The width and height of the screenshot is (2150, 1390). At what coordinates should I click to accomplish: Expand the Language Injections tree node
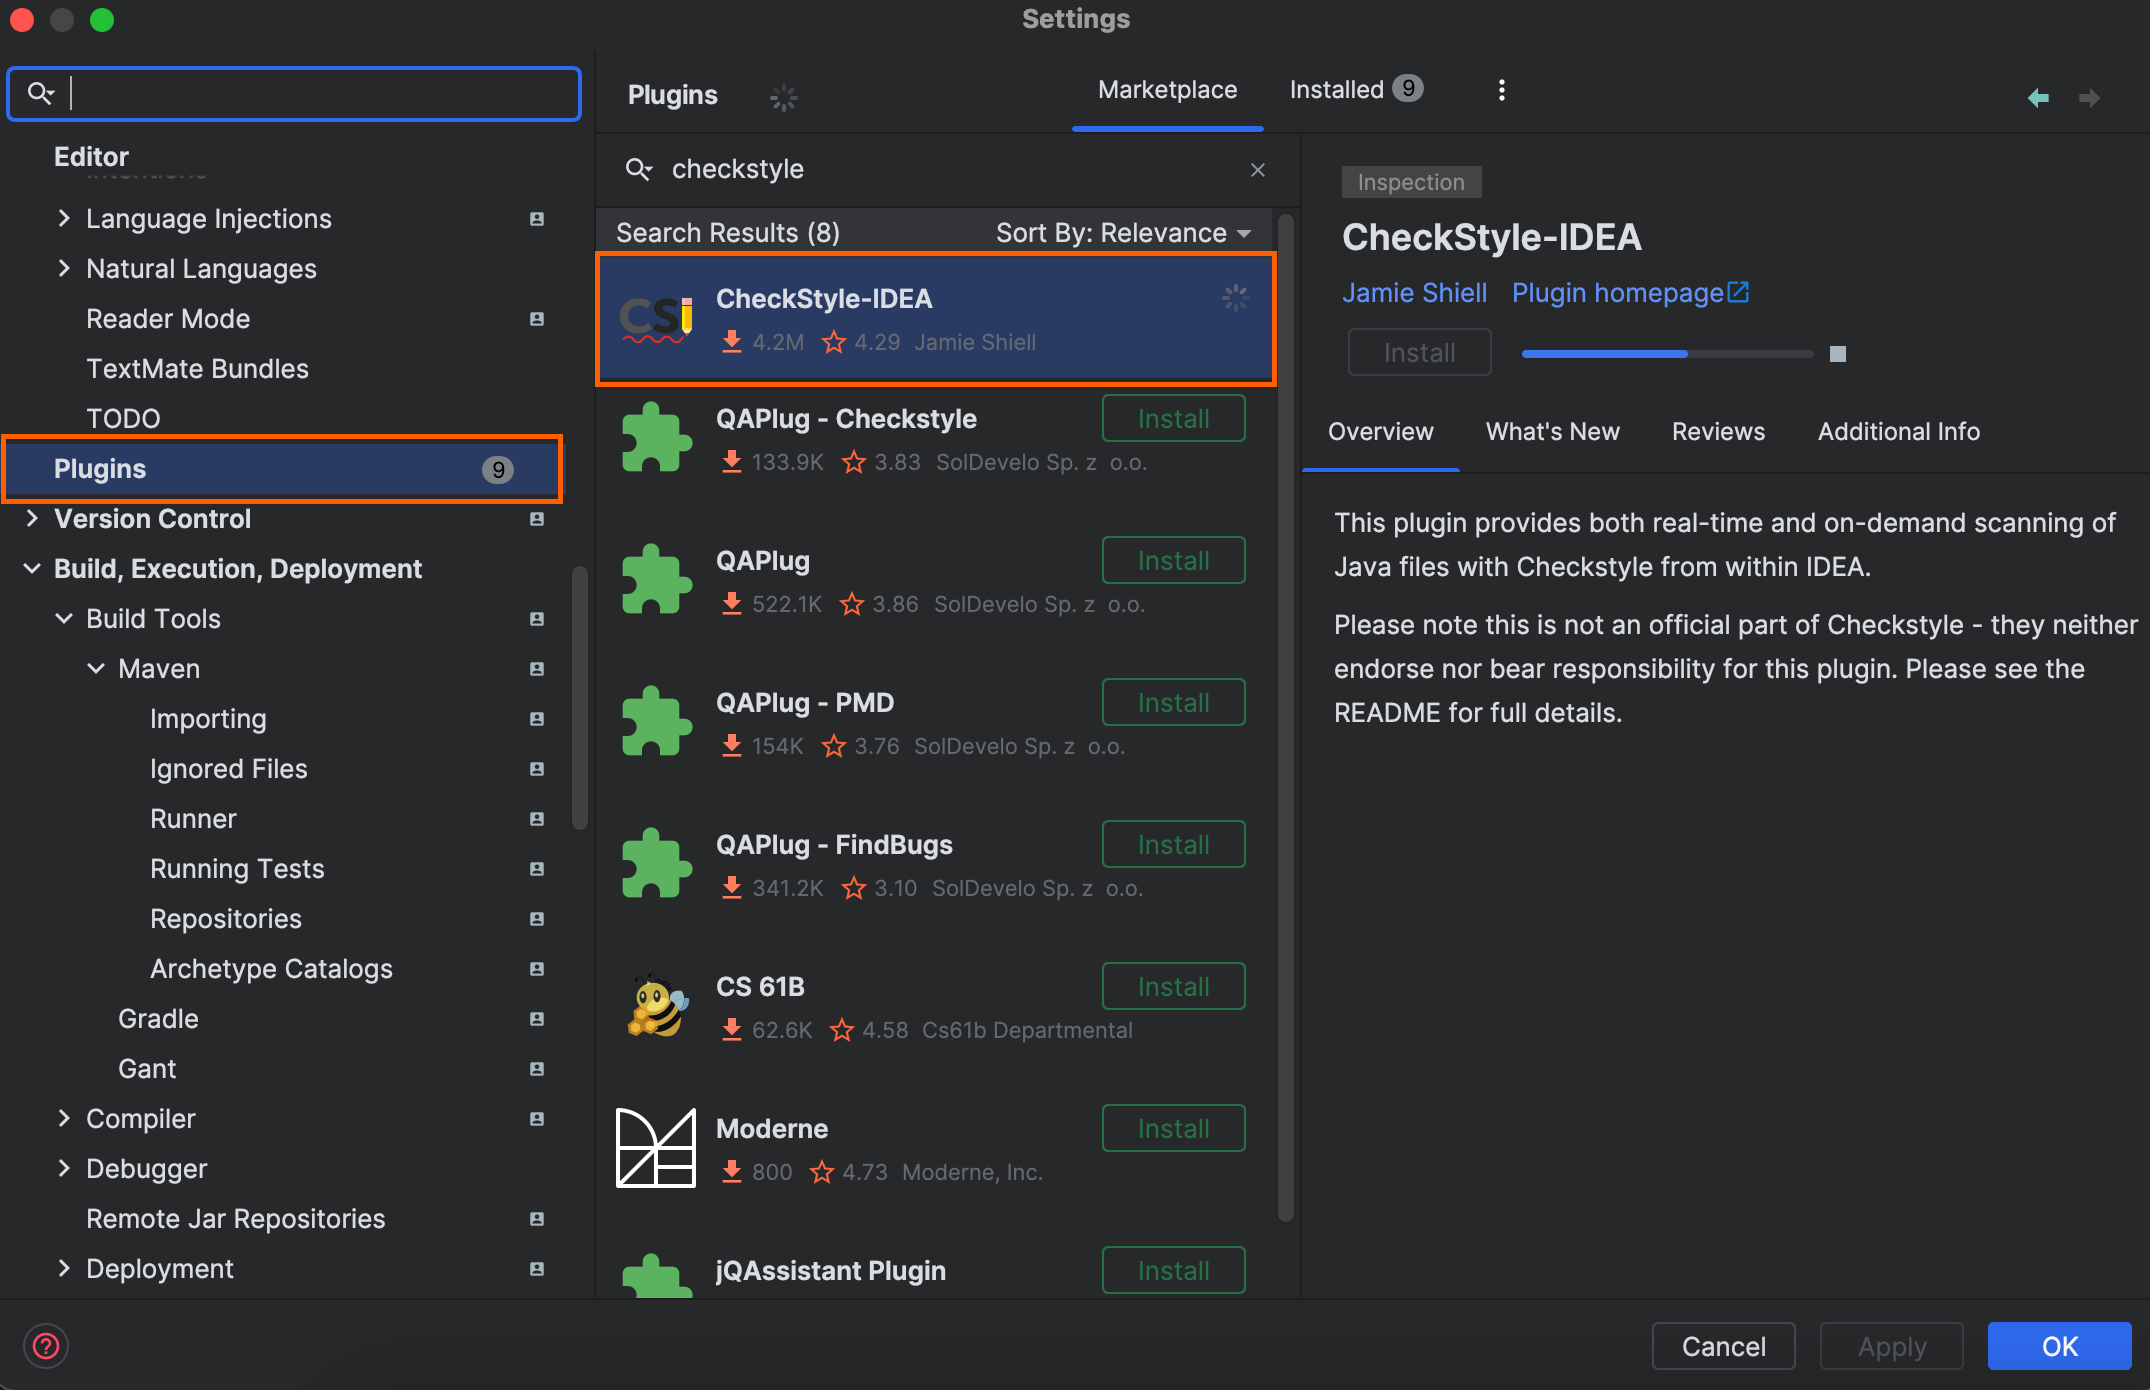pyautogui.click(x=64, y=218)
